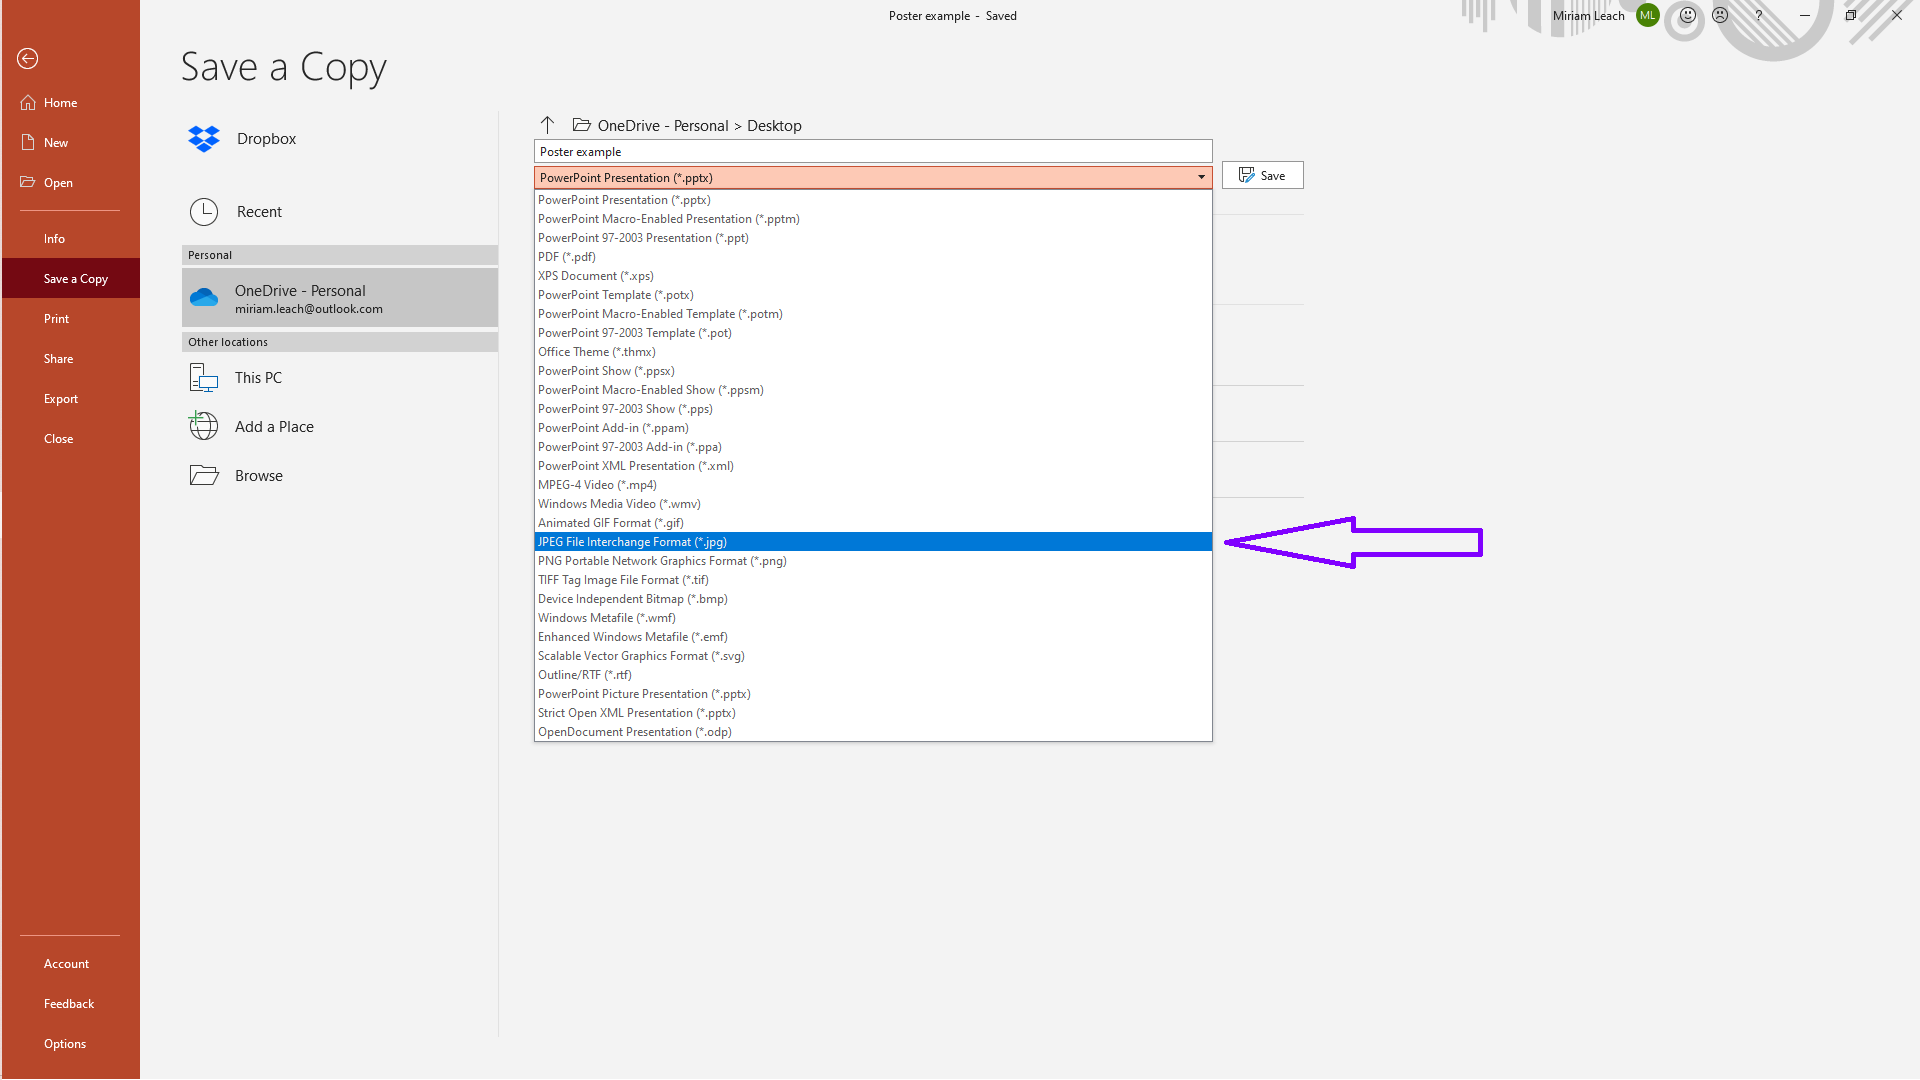
Task: Choose PDF (*.pdf) format
Action: point(873,257)
